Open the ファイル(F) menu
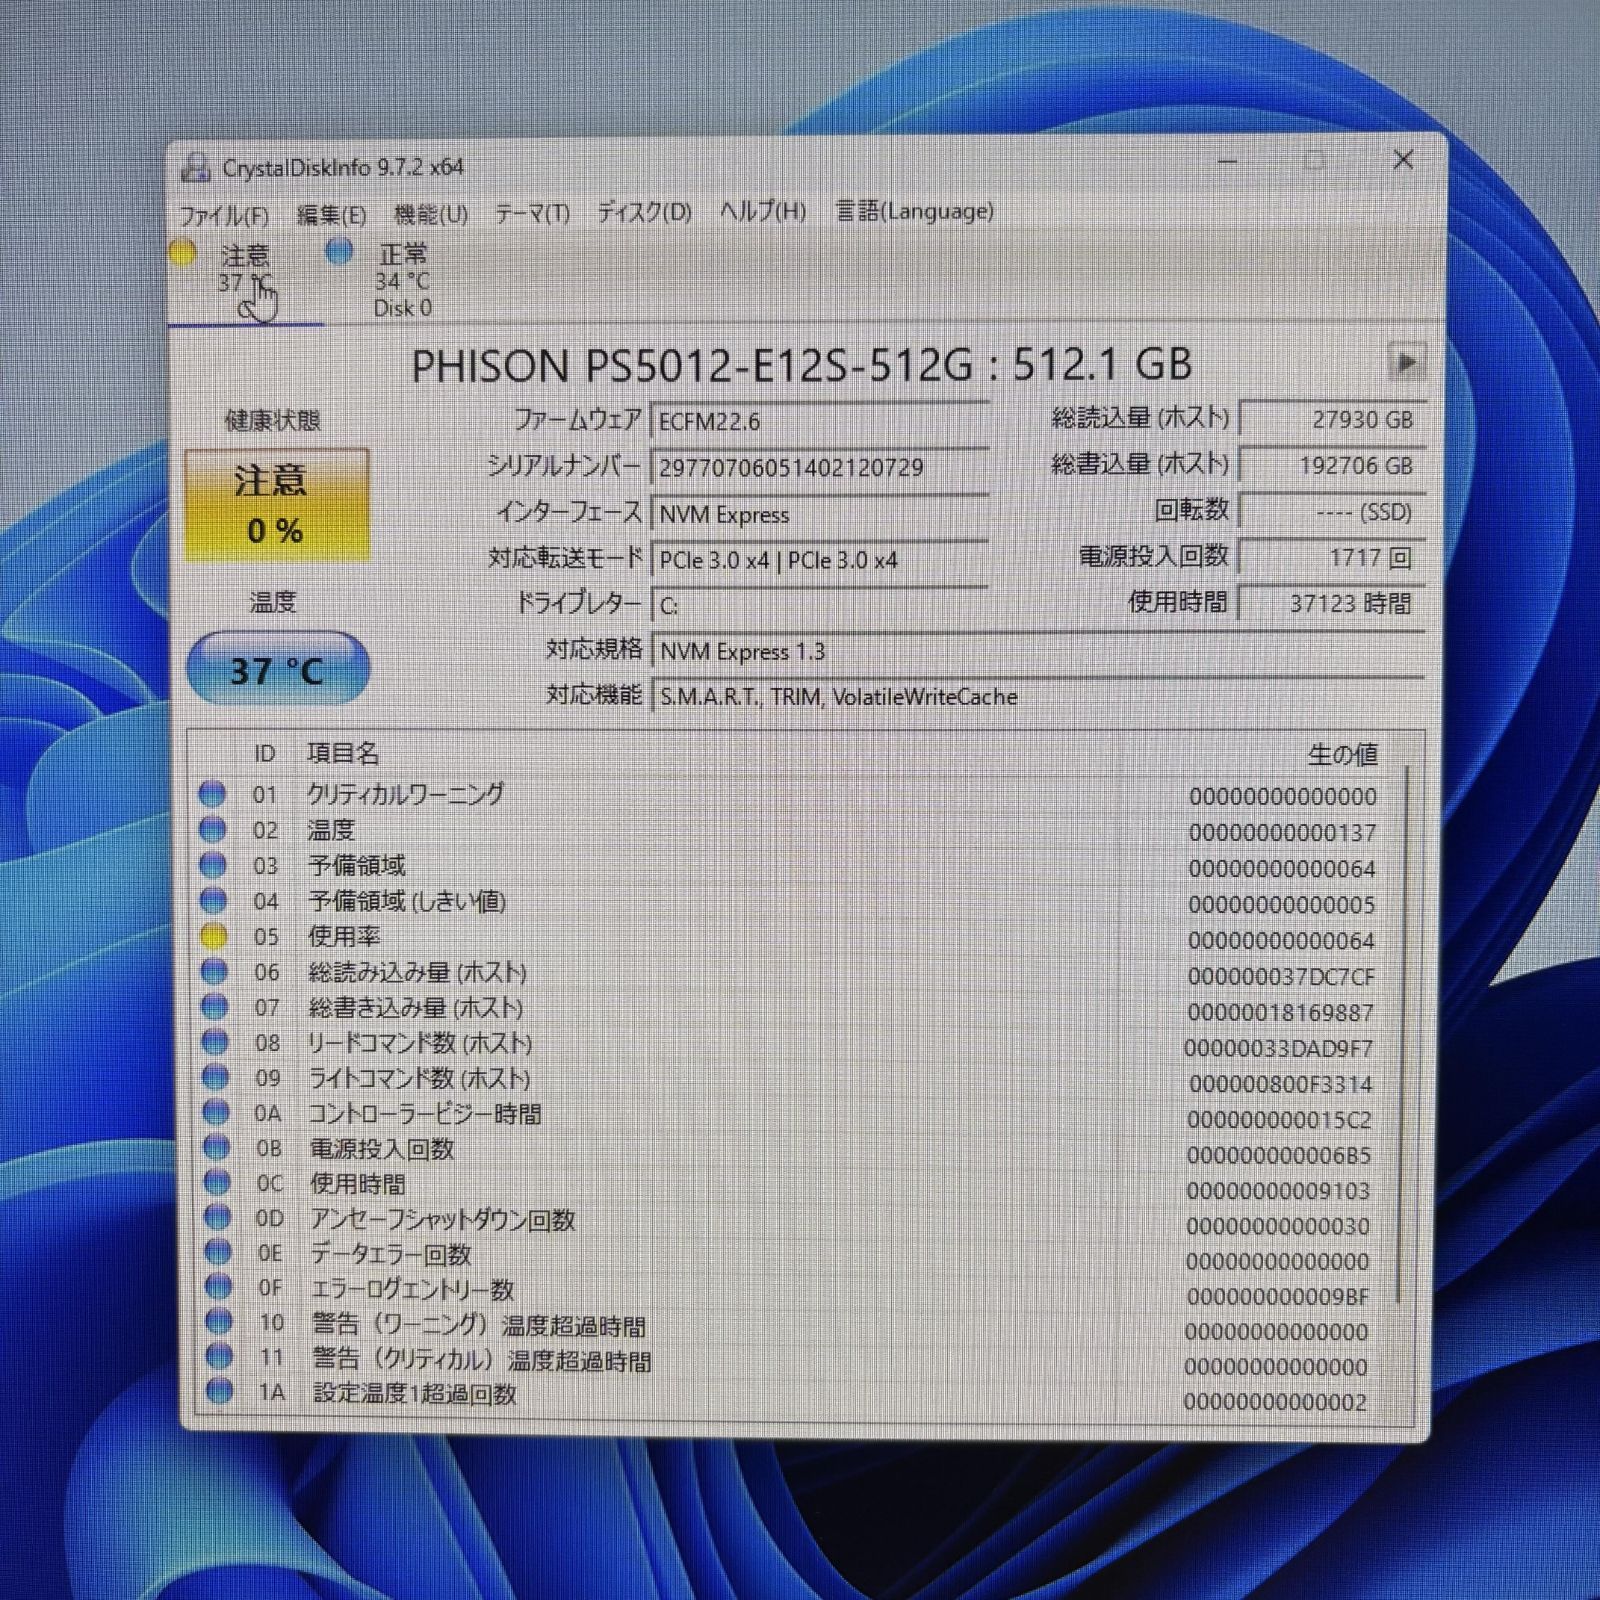The image size is (1600, 1600). (x=224, y=214)
